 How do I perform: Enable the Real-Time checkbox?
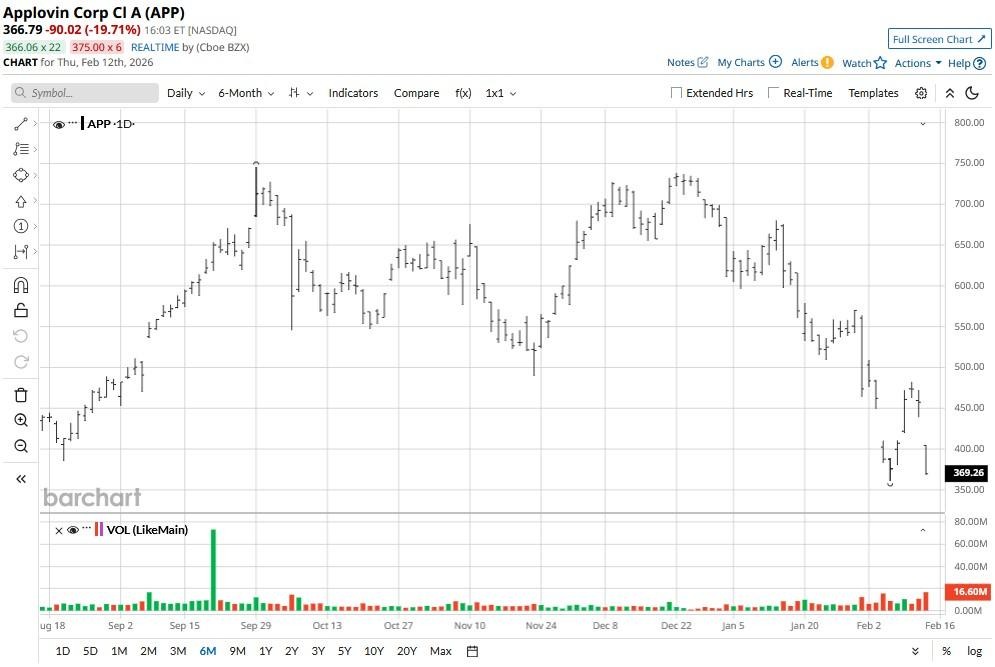[x=773, y=93]
